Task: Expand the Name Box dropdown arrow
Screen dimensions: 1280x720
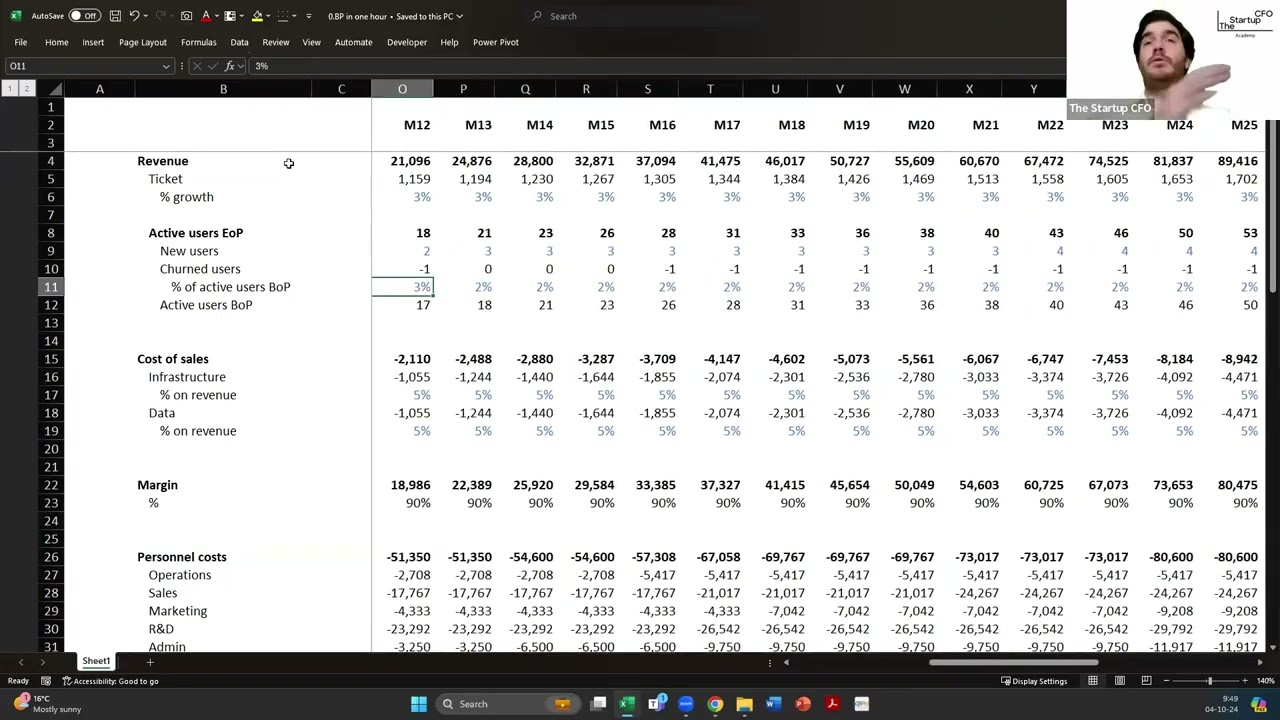Action: (x=166, y=66)
